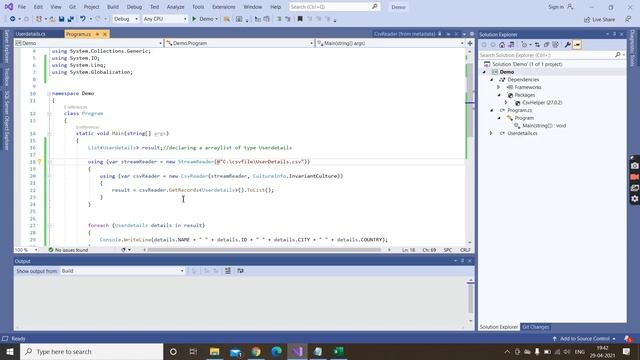The width and height of the screenshot is (640, 360).
Task: Click the Show All Files icon in Solution Explorer
Action: pos(555,44)
